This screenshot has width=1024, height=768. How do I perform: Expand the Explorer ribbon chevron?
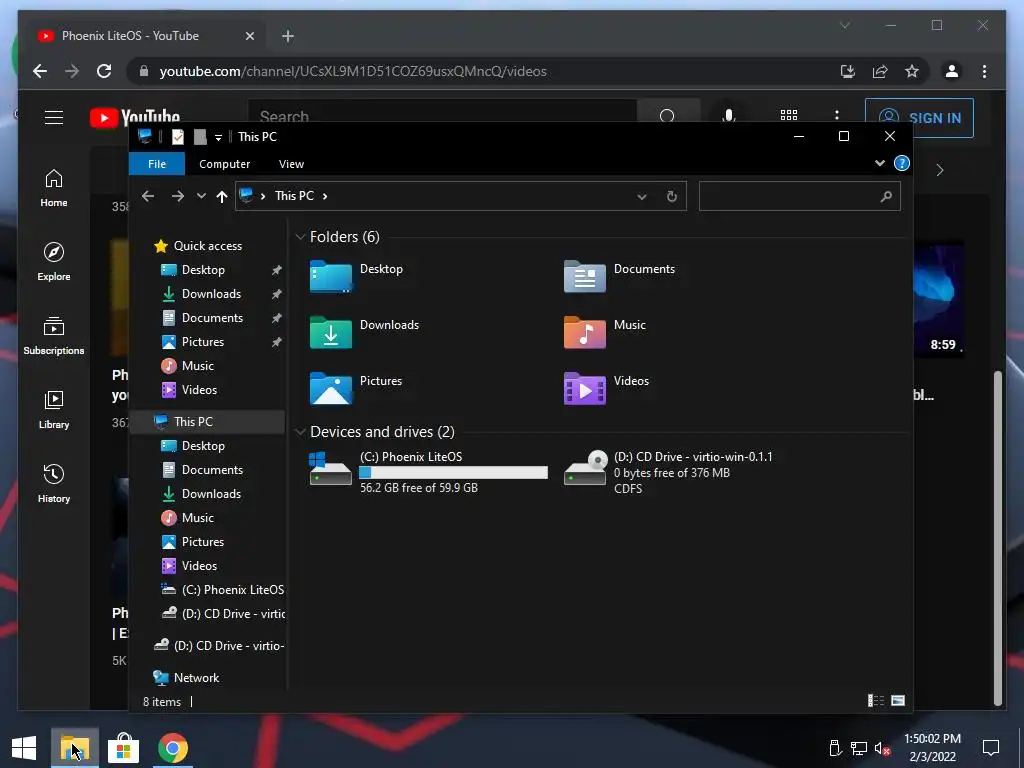[880, 163]
